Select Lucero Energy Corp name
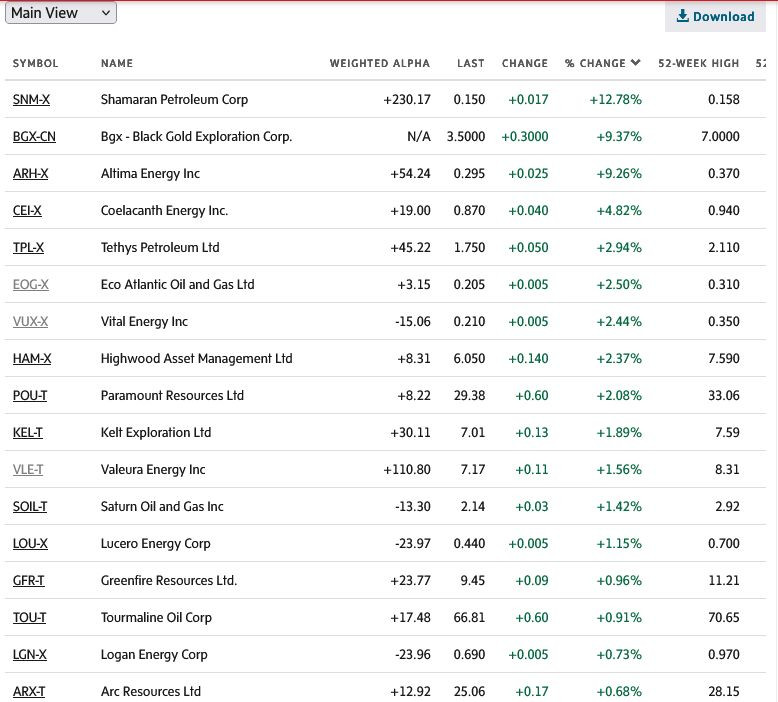This screenshot has height=702, width=778. click(156, 544)
